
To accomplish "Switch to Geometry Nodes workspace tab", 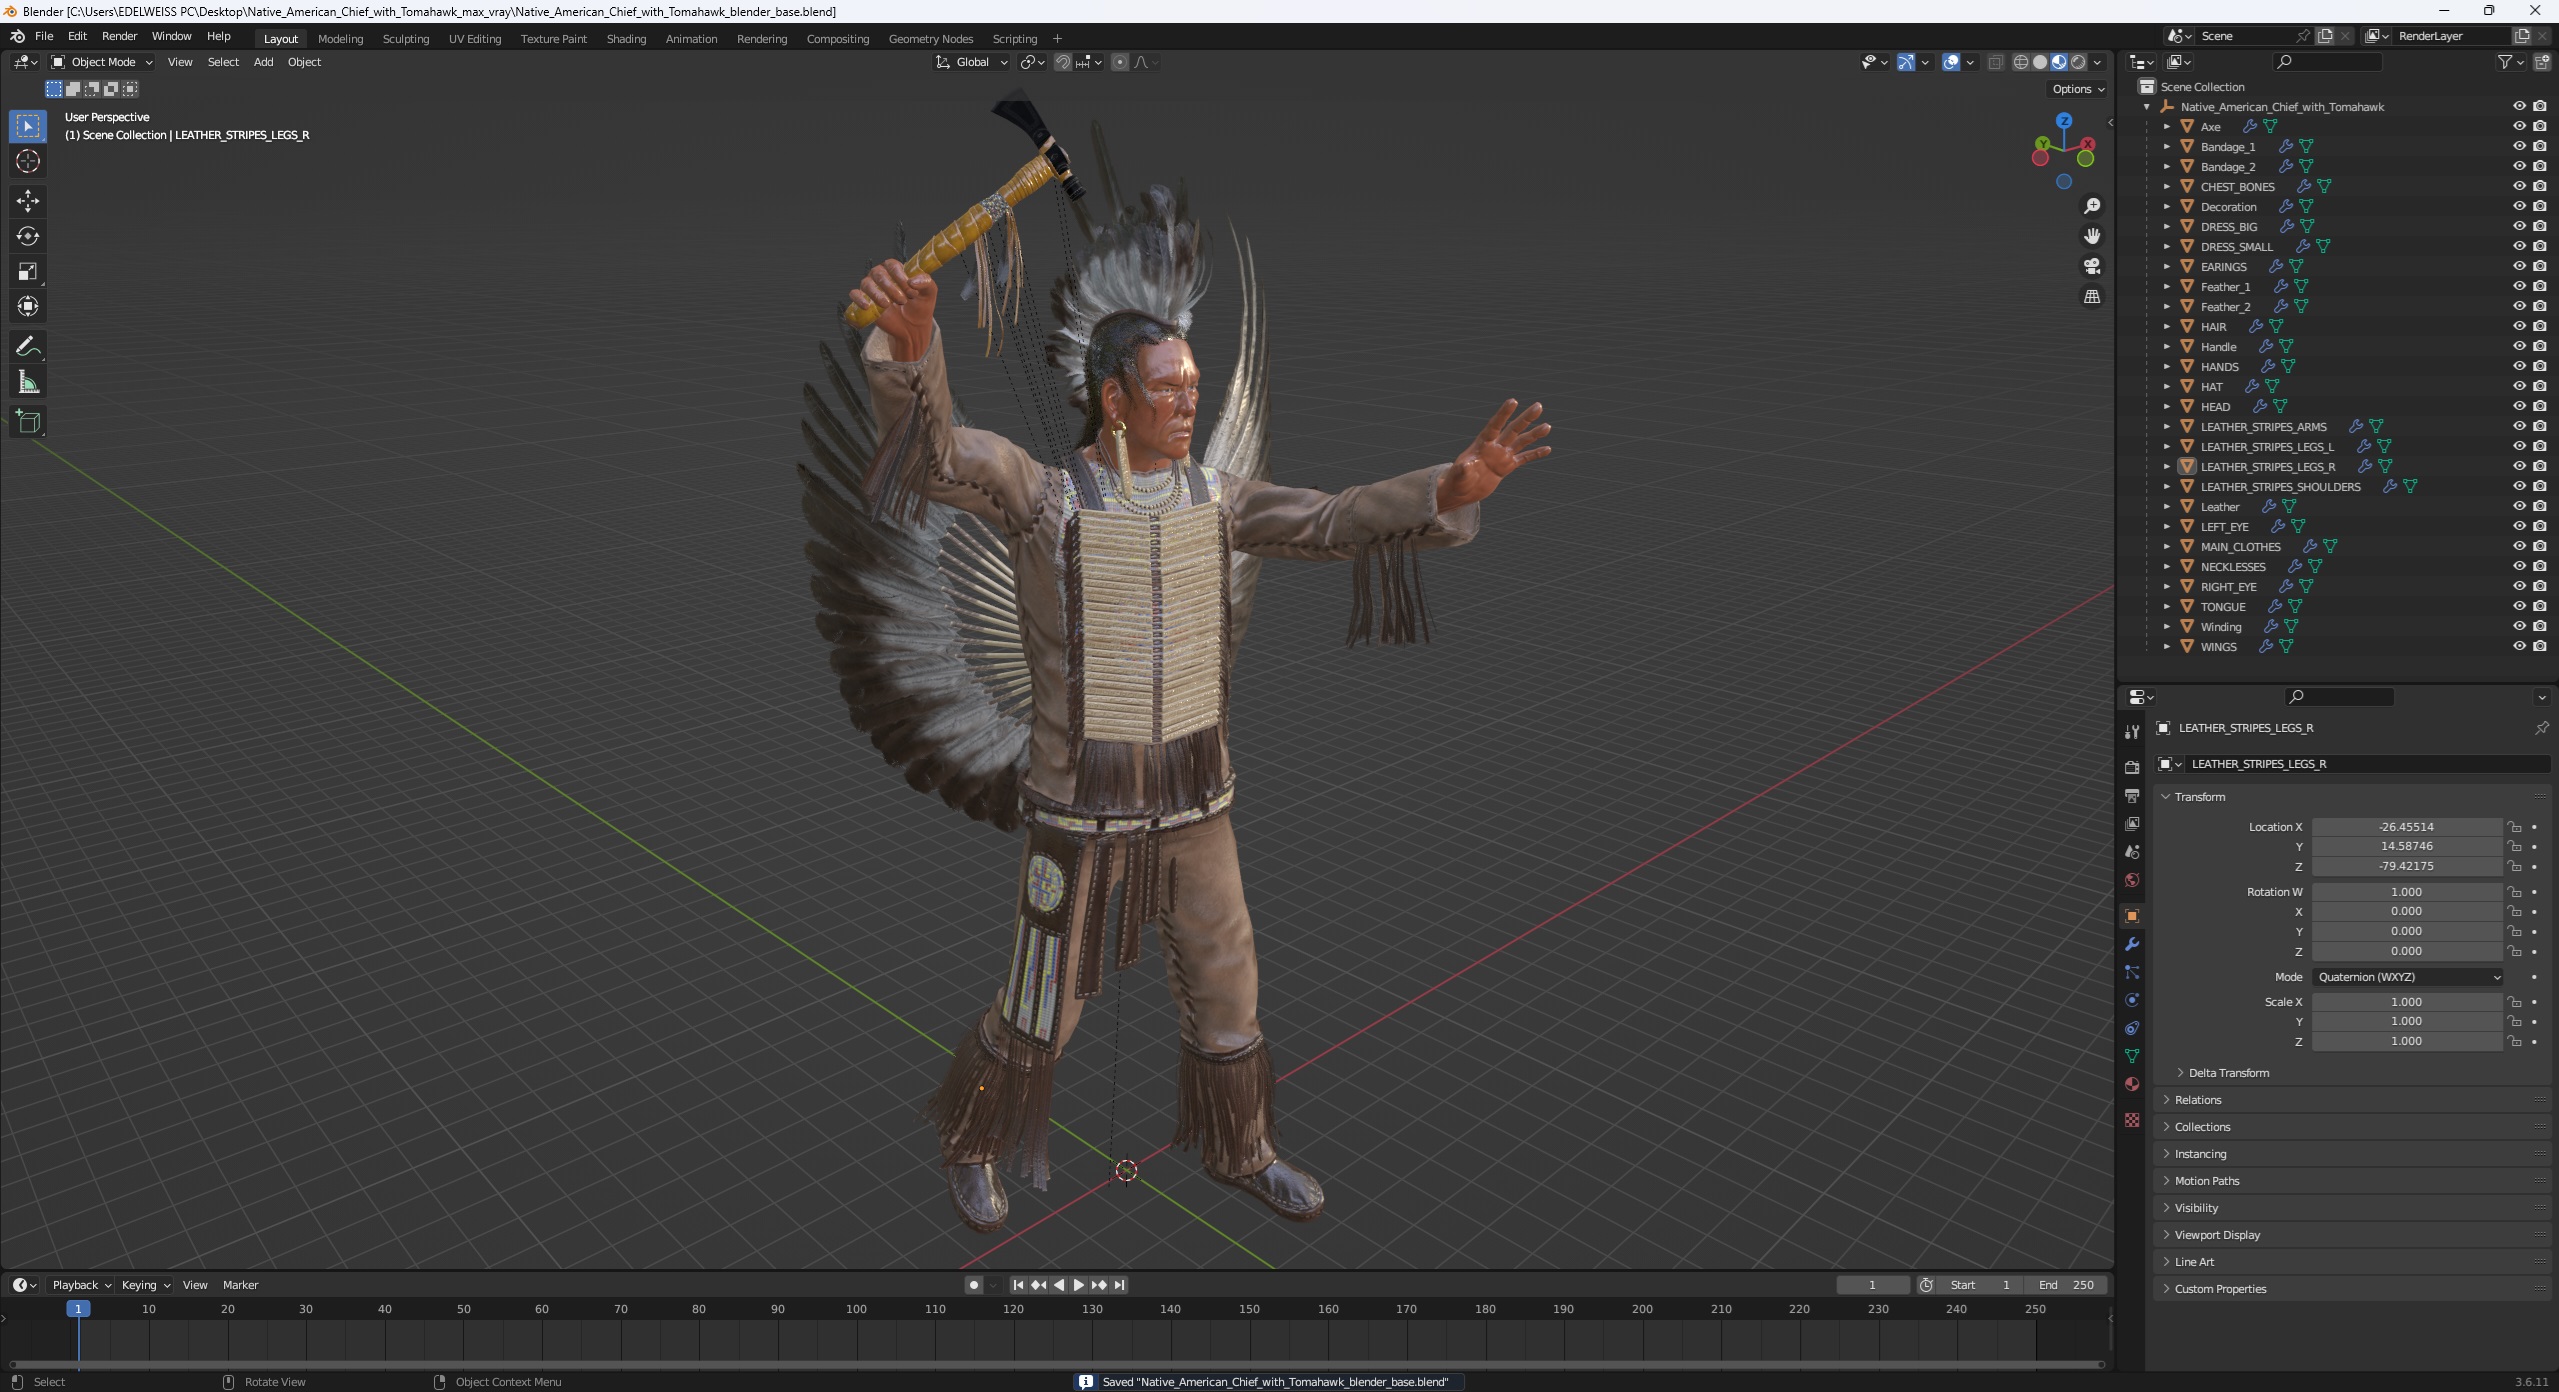I will coord(930,39).
